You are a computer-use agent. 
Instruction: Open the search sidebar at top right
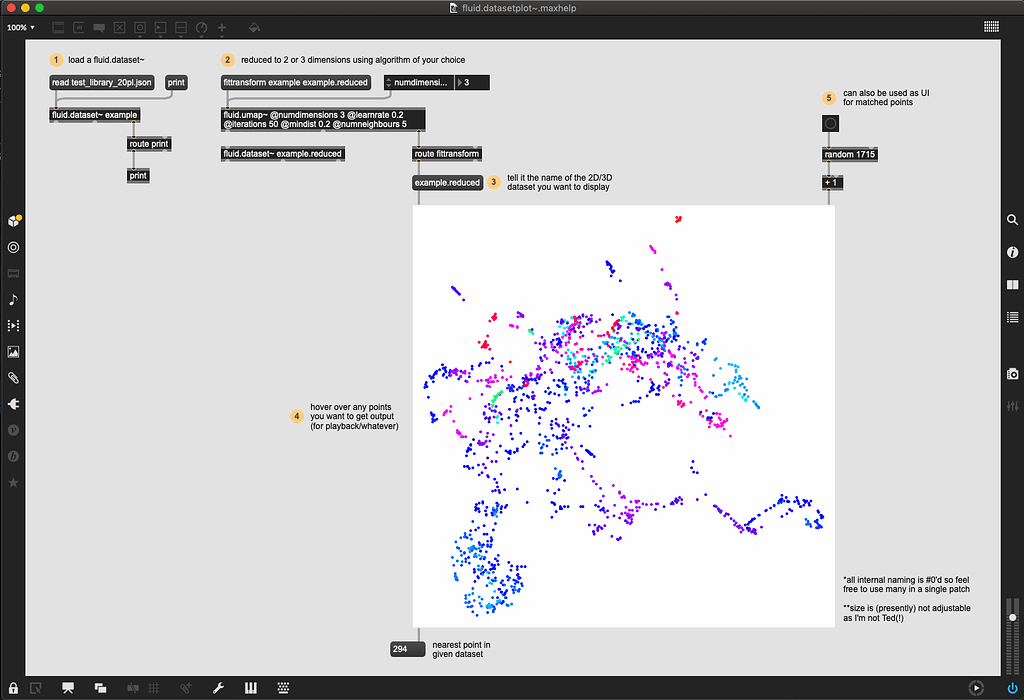(x=1012, y=220)
